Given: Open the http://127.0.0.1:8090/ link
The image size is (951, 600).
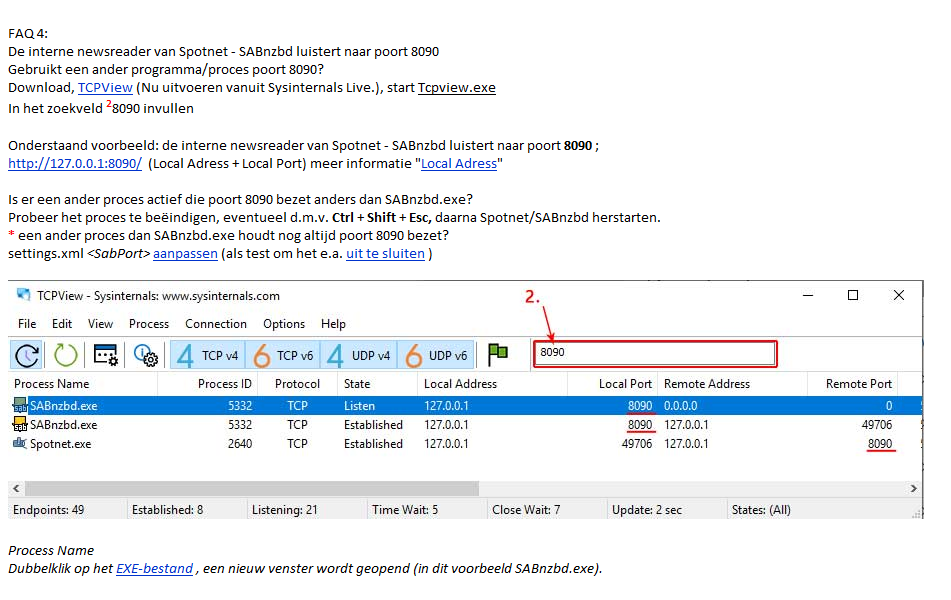Looking at the screenshot, I should pyautogui.click(x=75, y=164).
